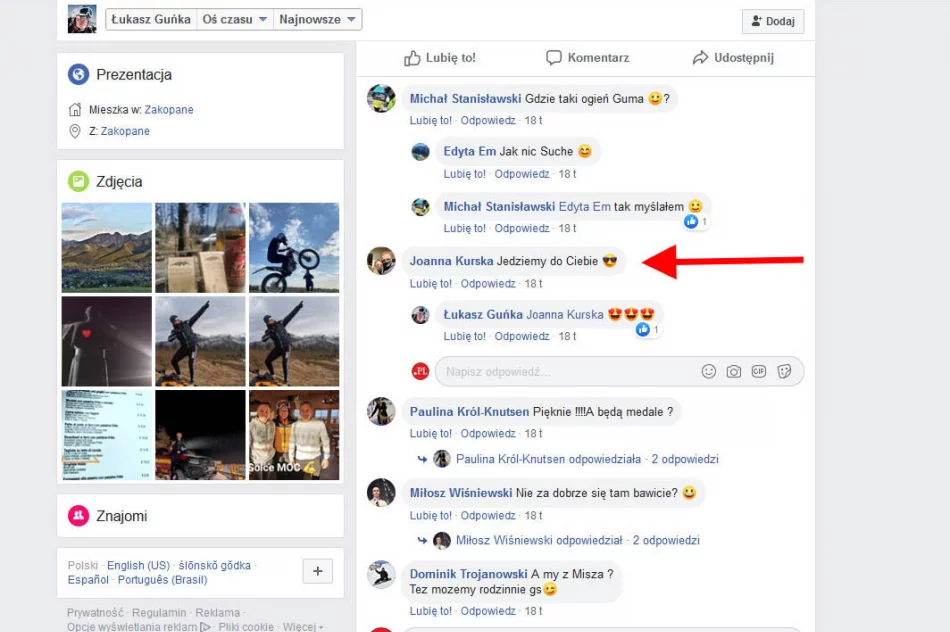950x632 pixels.
Task: Click the like reaction on Łukasz Guńka's reply
Action: tap(643, 329)
